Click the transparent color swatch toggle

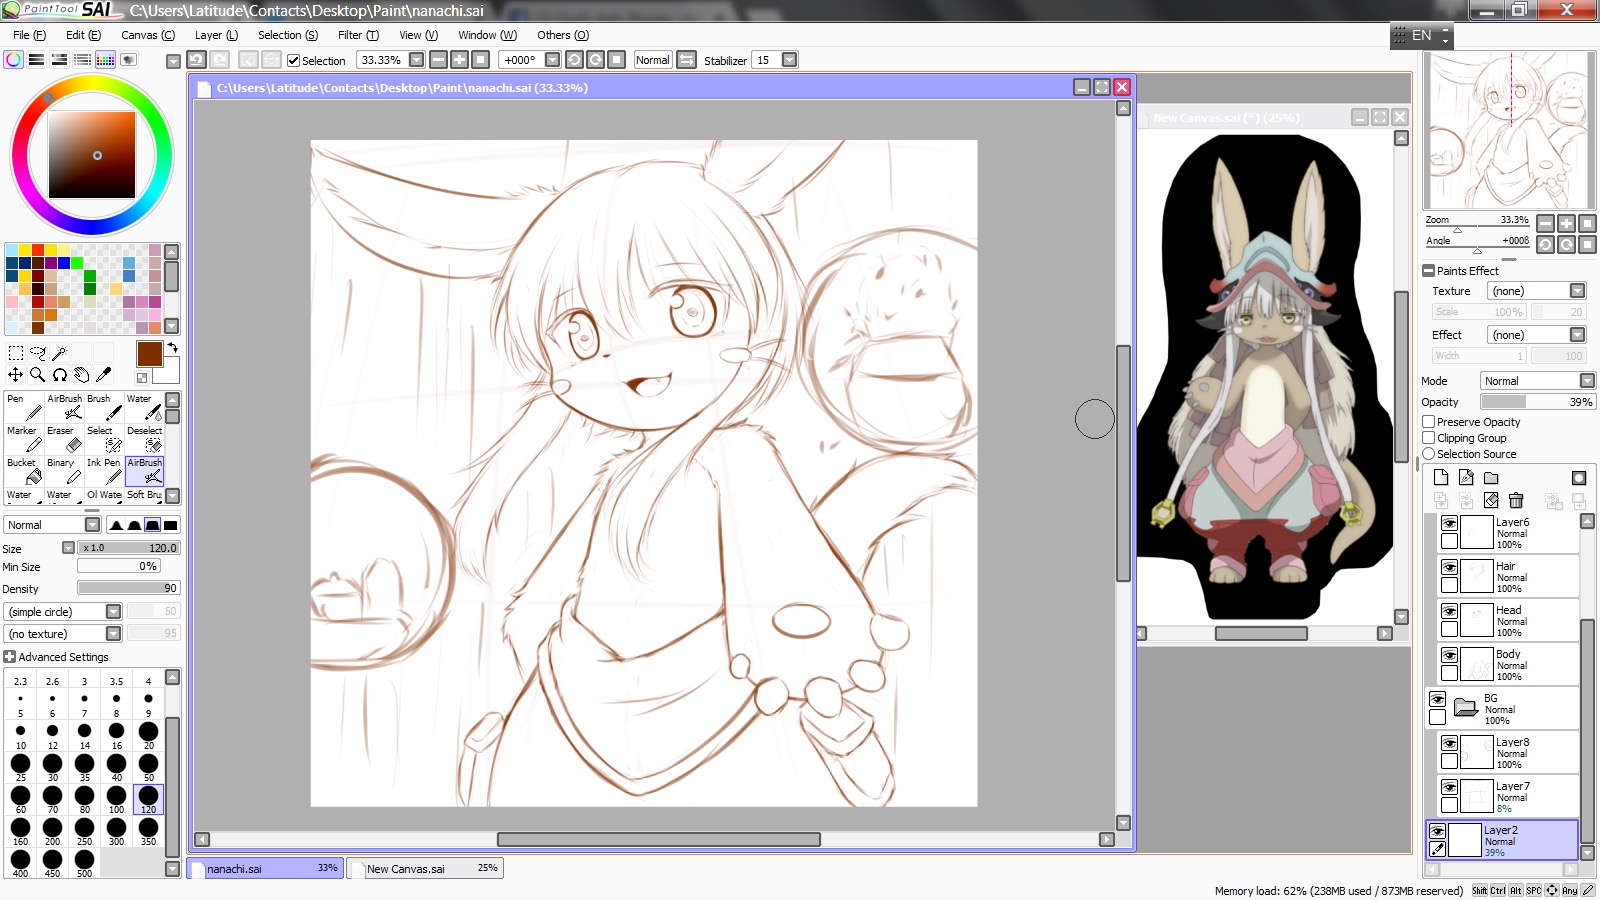click(142, 378)
